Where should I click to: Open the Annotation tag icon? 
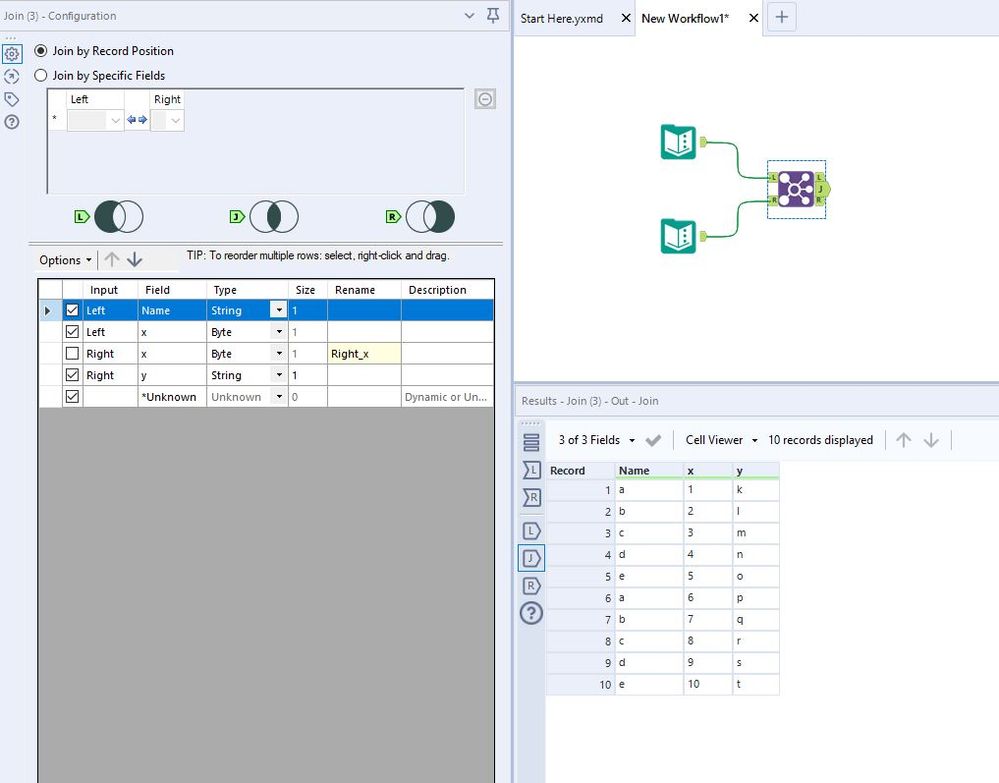[x=11, y=99]
